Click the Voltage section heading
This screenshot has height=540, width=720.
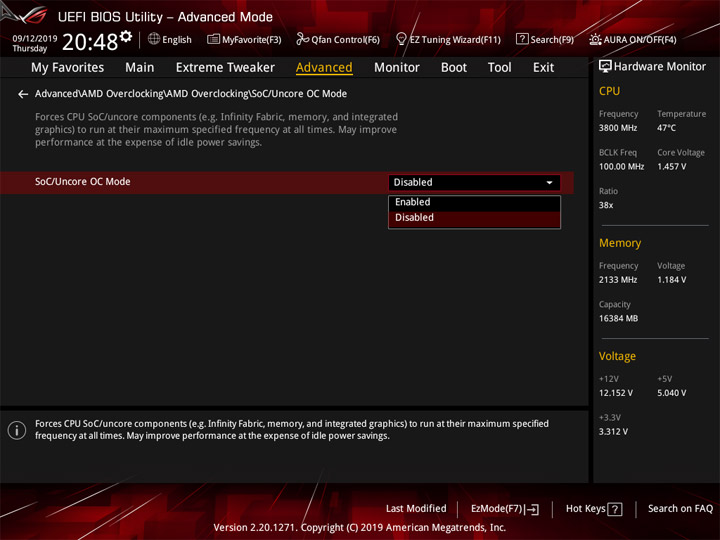pos(617,356)
